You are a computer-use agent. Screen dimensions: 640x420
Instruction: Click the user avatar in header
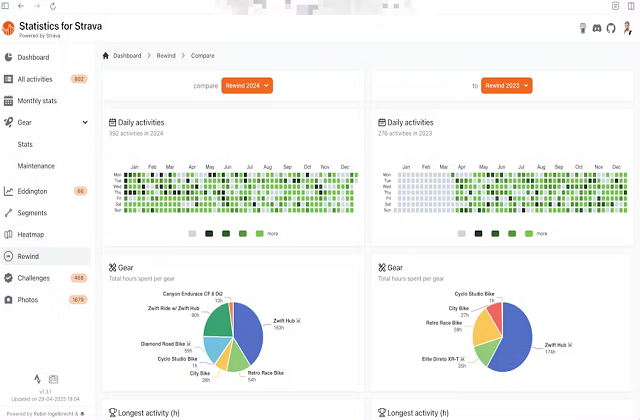pyautogui.click(x=627, y=28)
